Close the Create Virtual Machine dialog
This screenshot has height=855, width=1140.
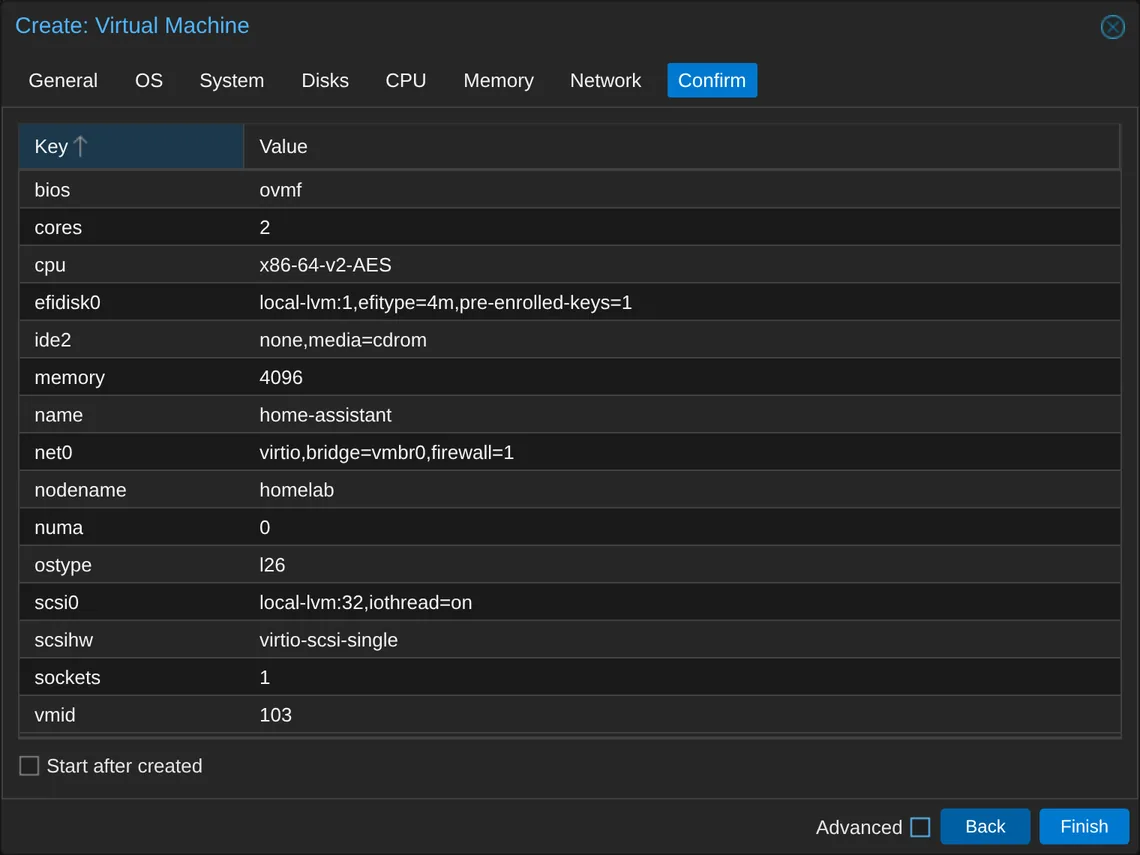pyautogui.click(x=1112, y=27)
